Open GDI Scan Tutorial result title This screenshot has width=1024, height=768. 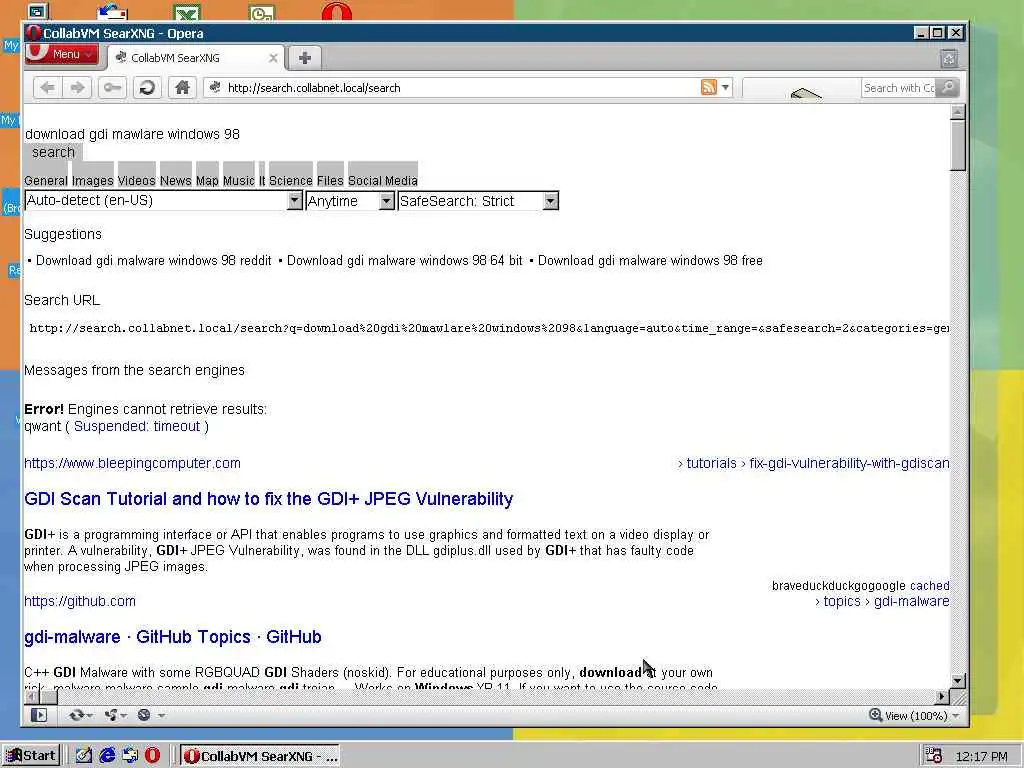268,499
